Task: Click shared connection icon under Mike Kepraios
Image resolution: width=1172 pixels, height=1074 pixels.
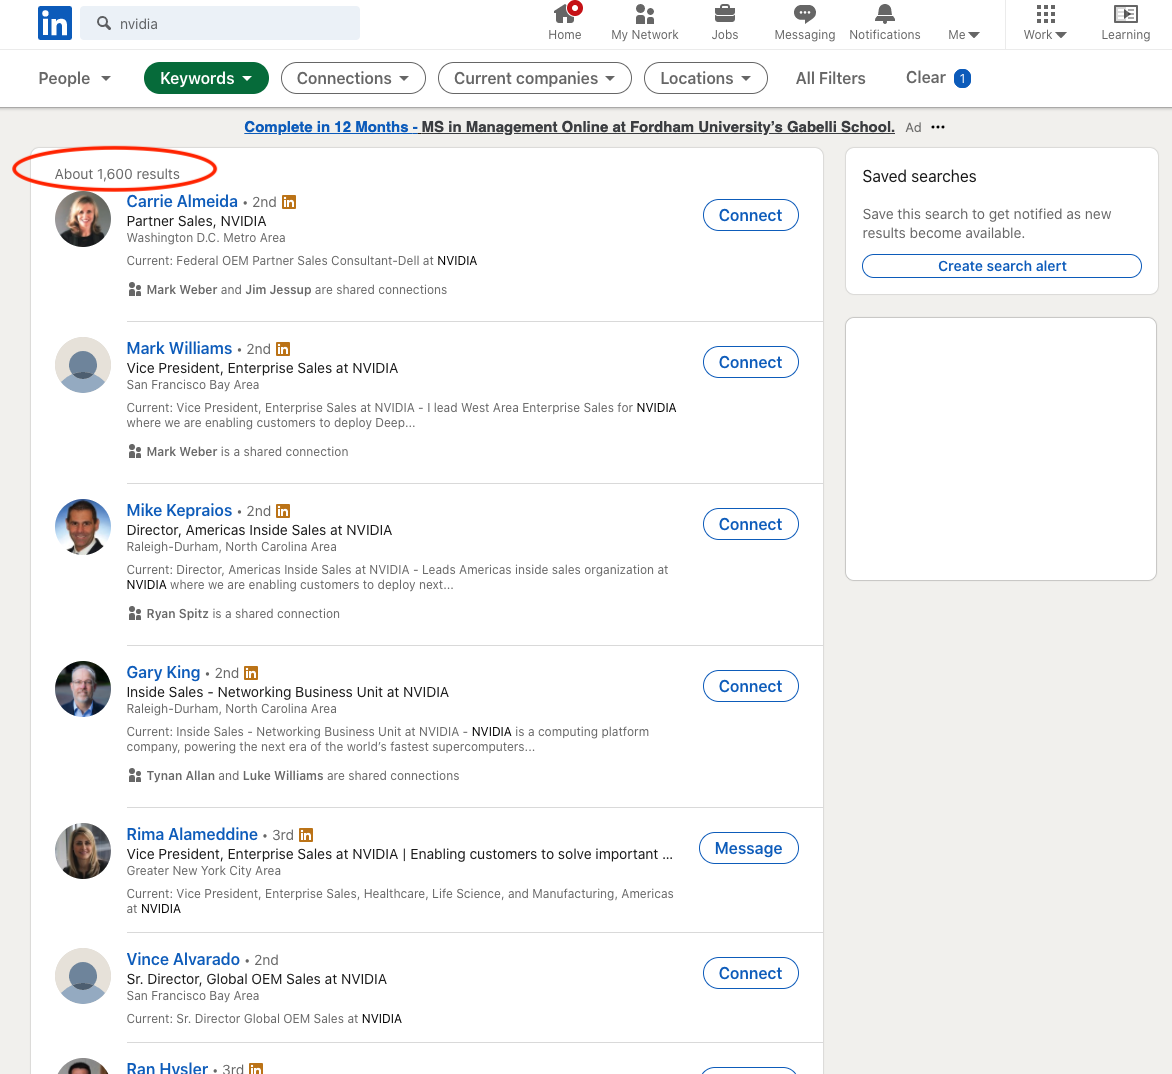Action: 135,614
